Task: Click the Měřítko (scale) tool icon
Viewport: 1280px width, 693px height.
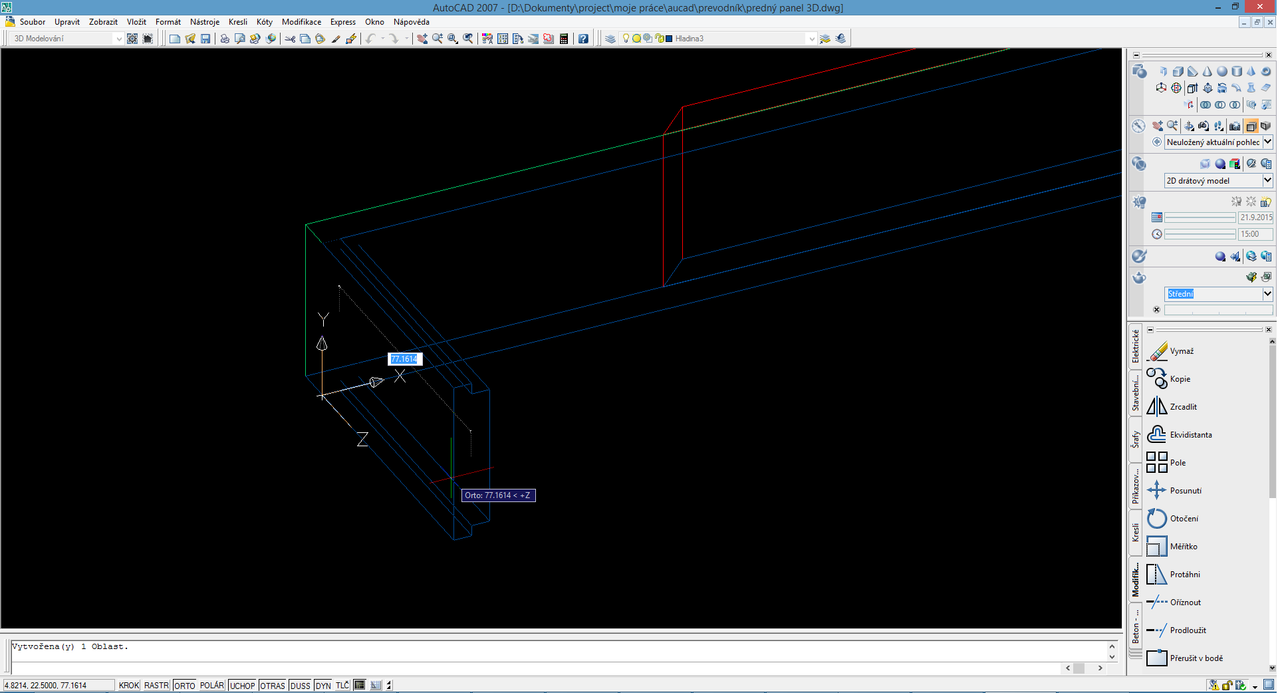Action: coord(1157,547)
